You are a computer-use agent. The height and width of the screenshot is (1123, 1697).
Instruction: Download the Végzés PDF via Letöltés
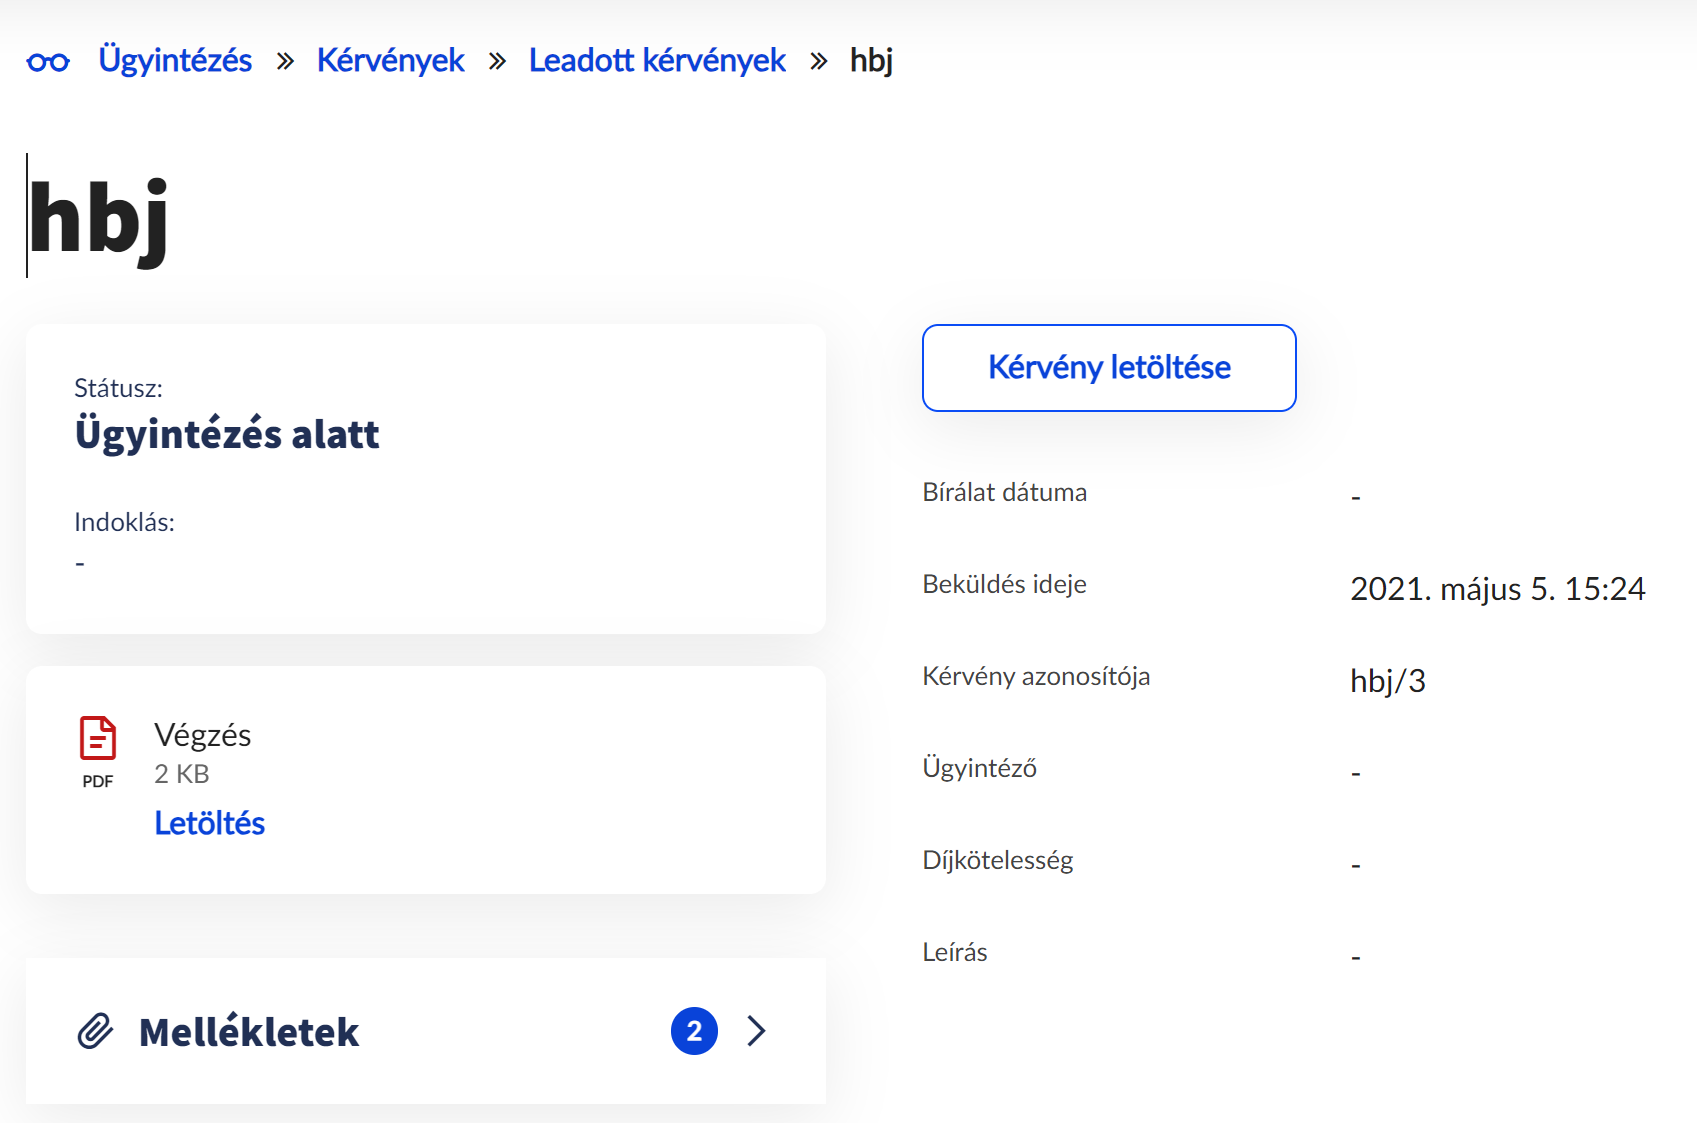tap(209, 822)
